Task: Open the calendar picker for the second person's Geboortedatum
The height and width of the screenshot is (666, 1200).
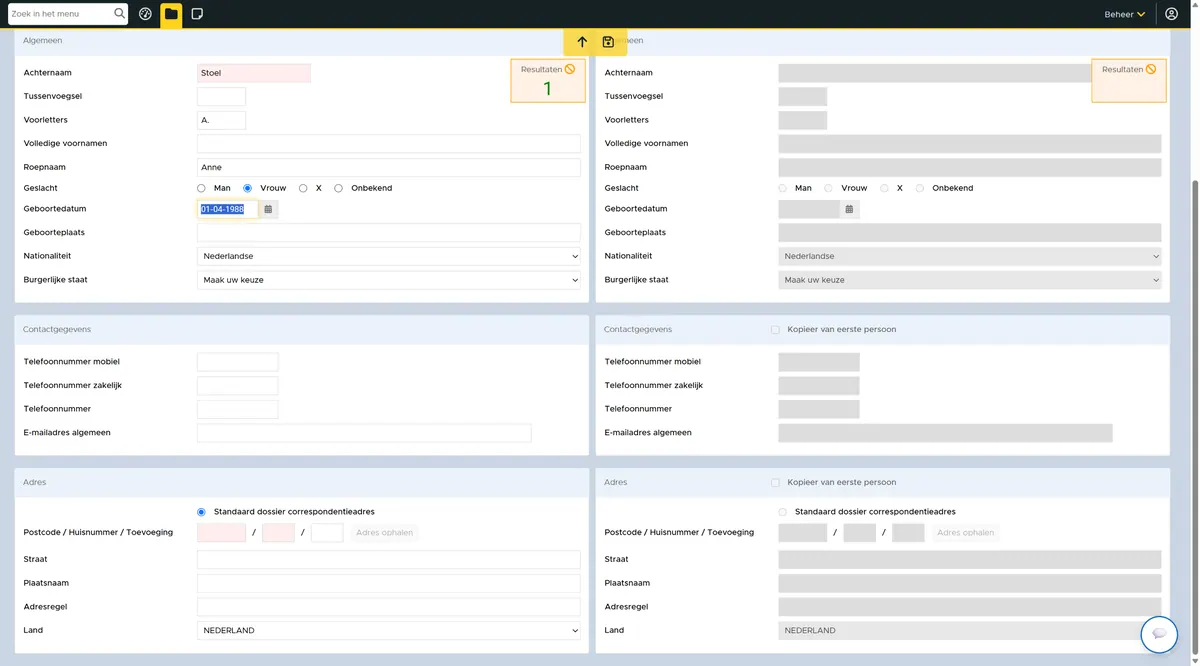Action: [x=849, y=209]
